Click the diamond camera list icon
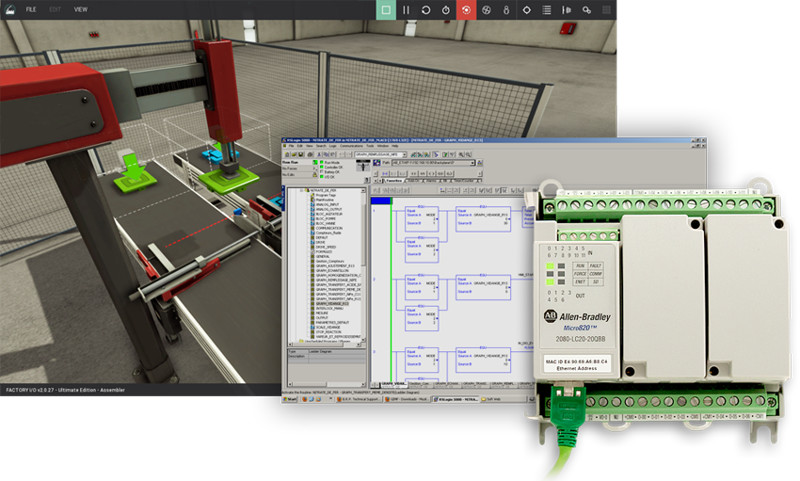Image resolution: width=800 pixels, height=481 pixels. tap(527, 10)
